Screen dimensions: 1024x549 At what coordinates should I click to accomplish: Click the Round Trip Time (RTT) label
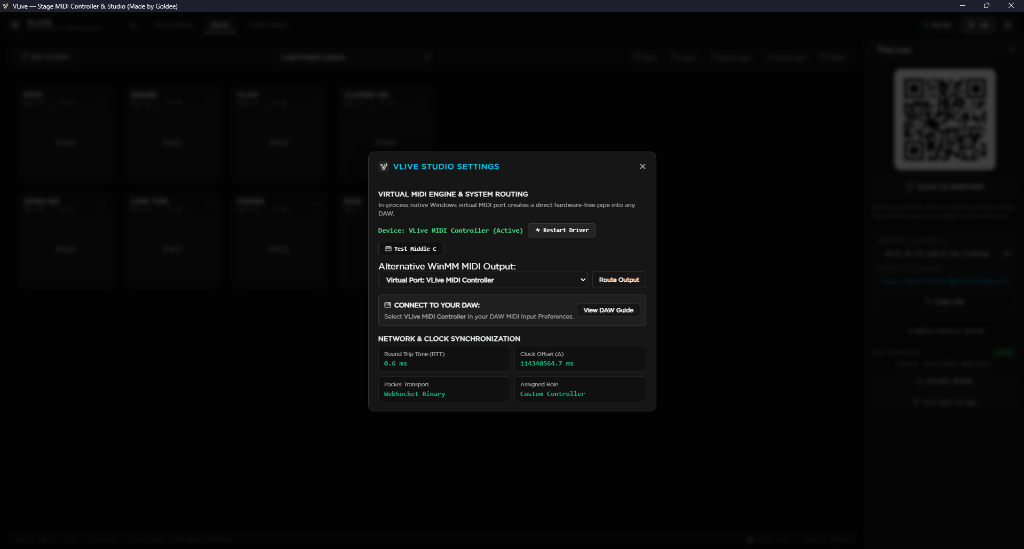[x=414, y=354]
